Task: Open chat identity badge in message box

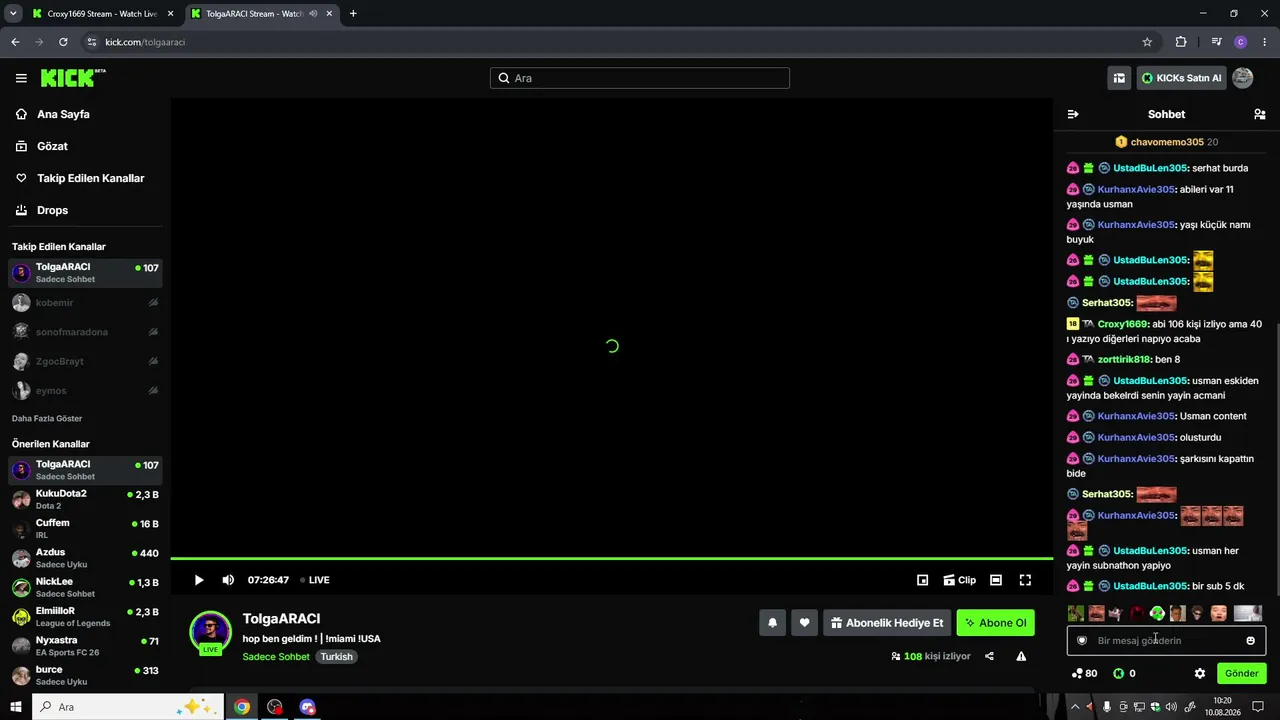Action: 1082,640
